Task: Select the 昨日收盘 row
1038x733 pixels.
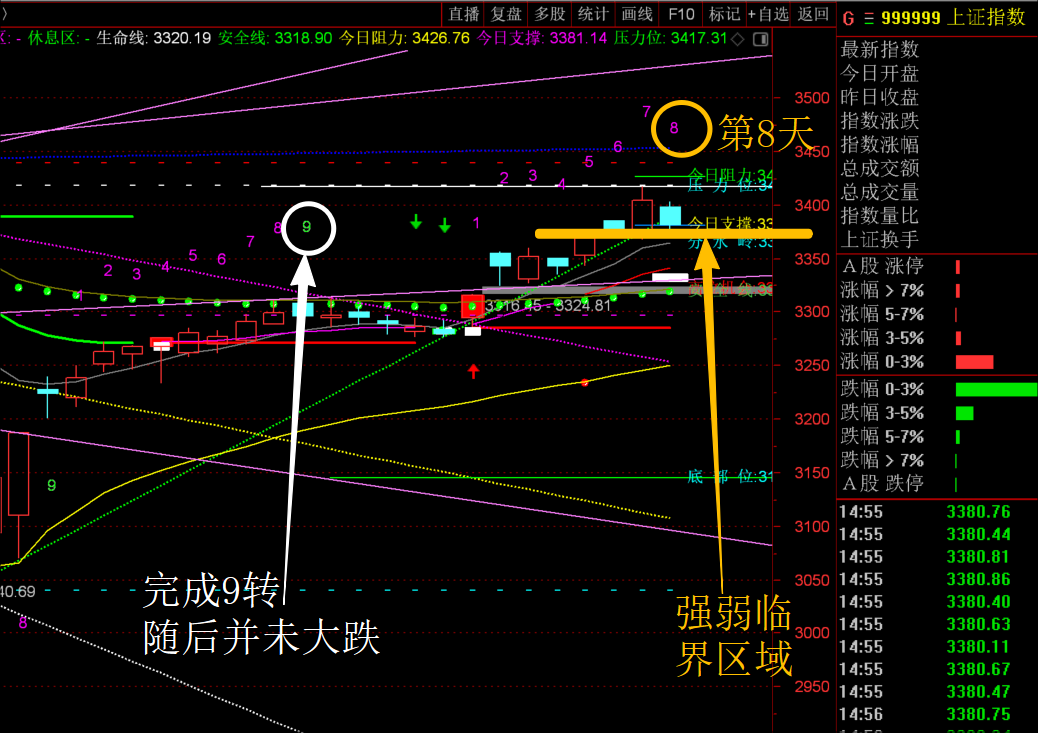Action: pos(937,97)
